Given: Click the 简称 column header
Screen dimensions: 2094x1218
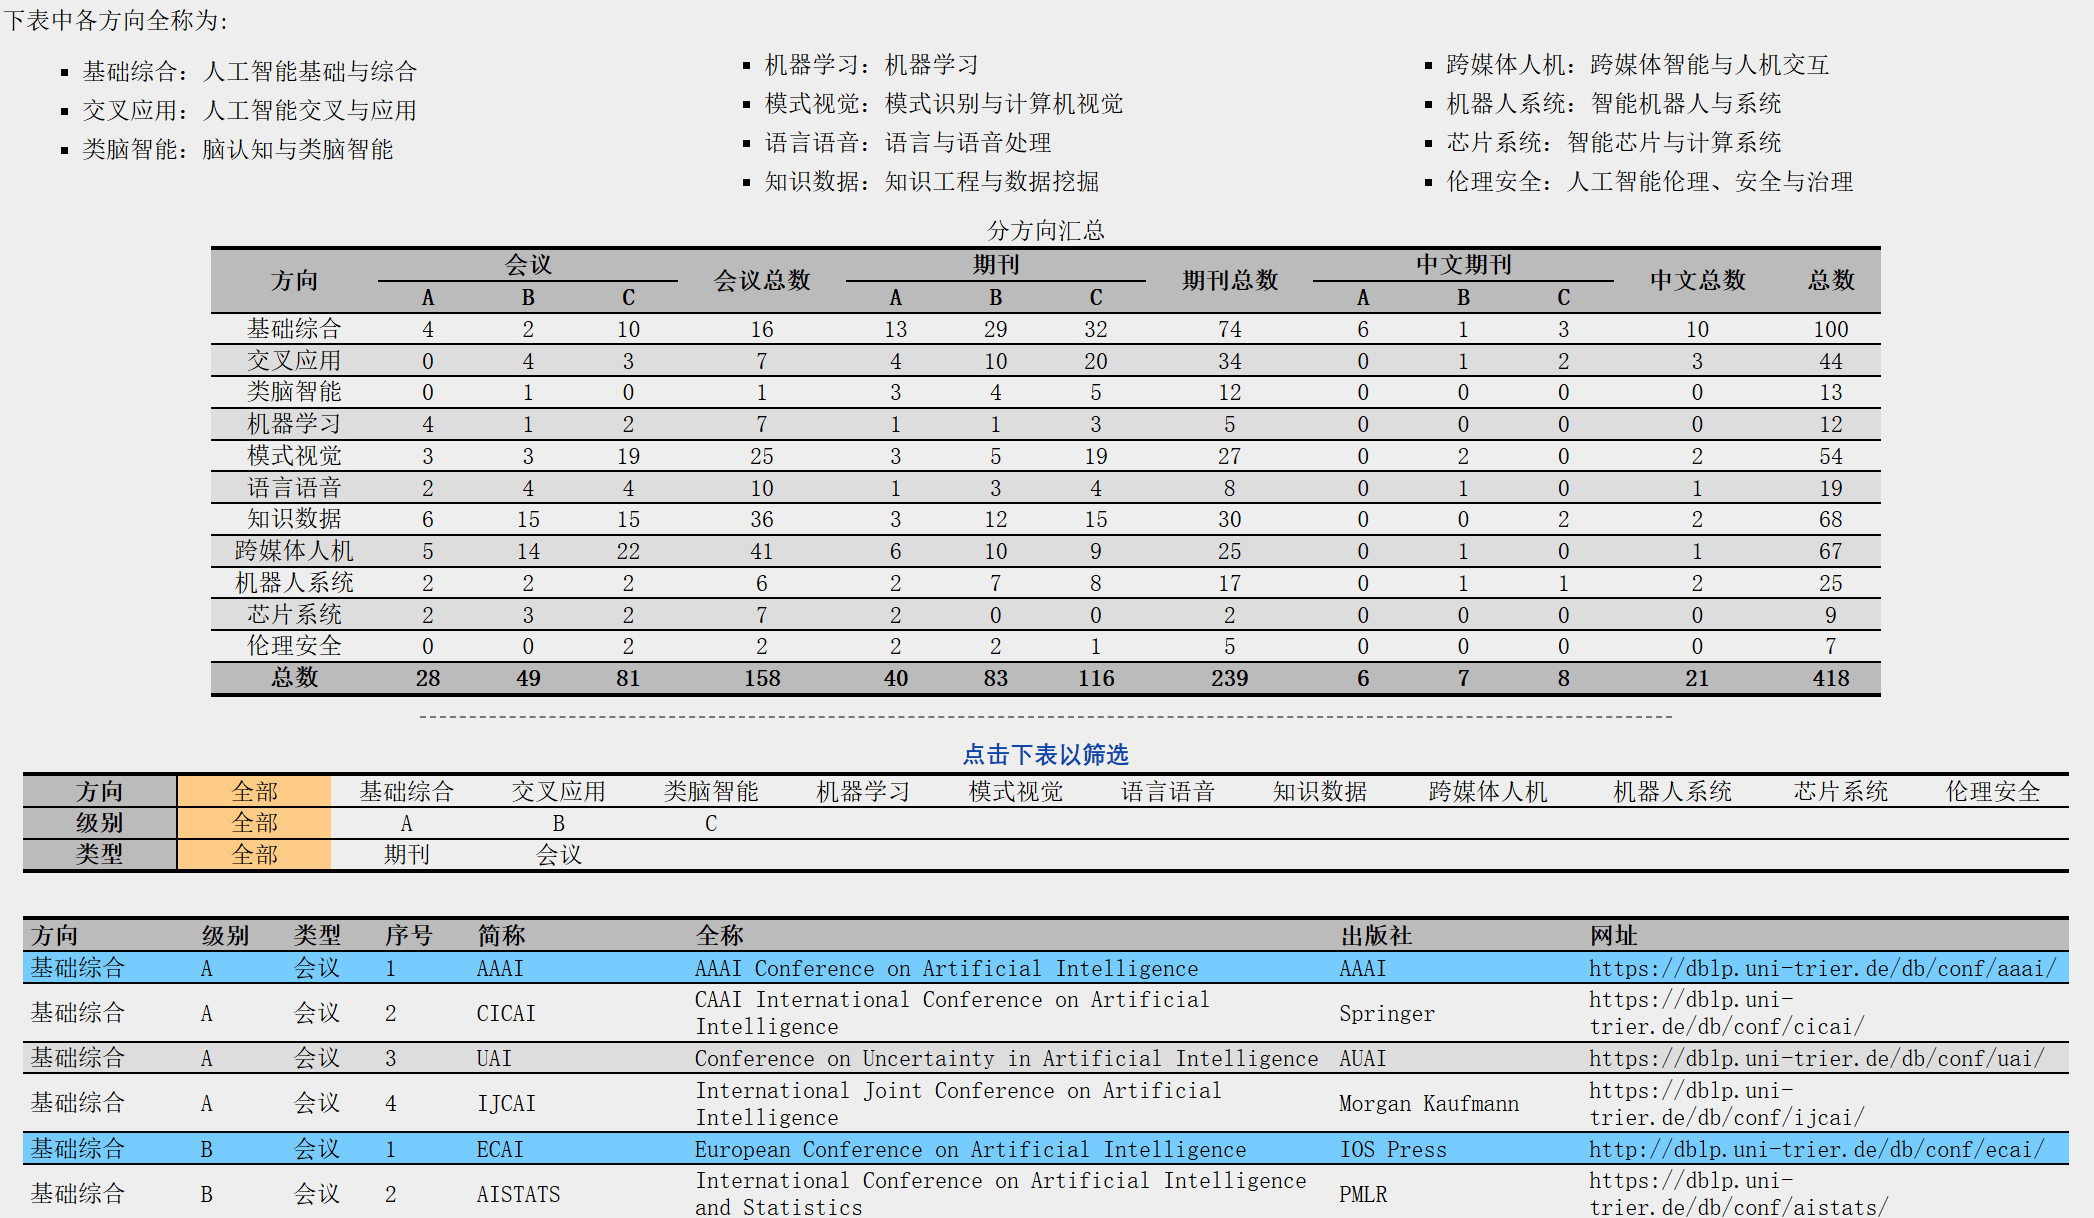Looking at the screenshot, I should coord(501,936).
